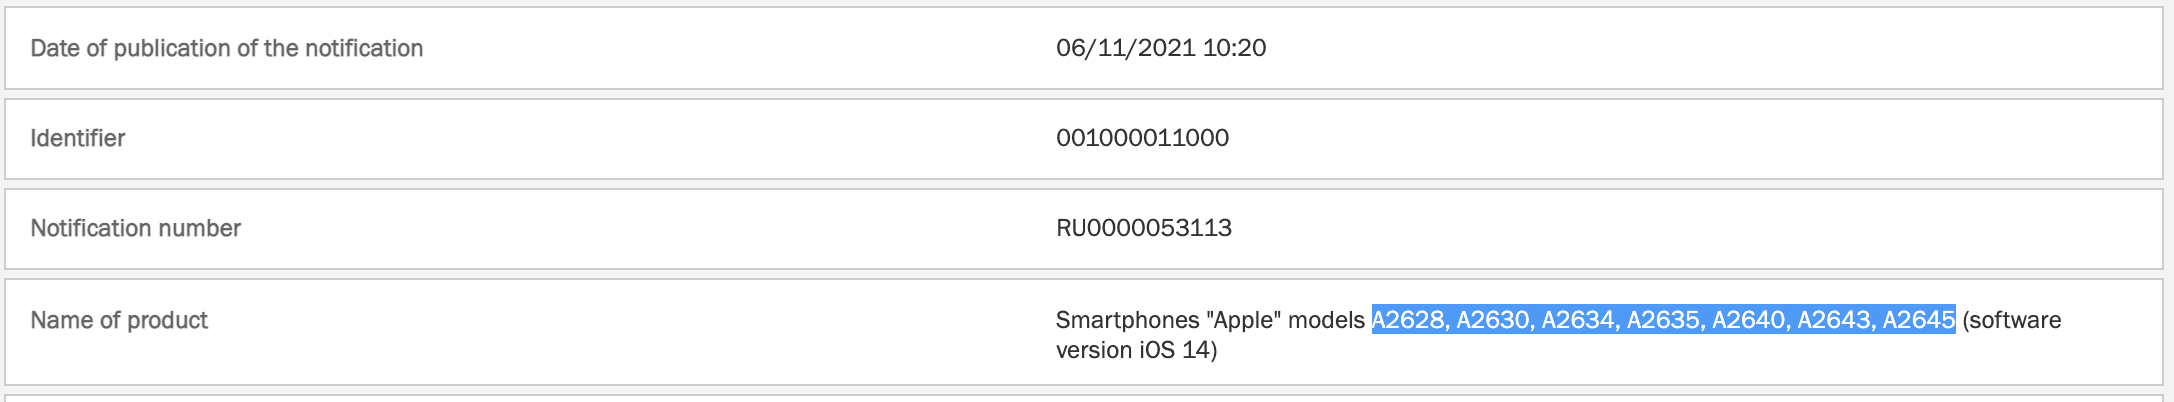
Task: Click the word "models" in product name
Action: (x=1326, y=320)
